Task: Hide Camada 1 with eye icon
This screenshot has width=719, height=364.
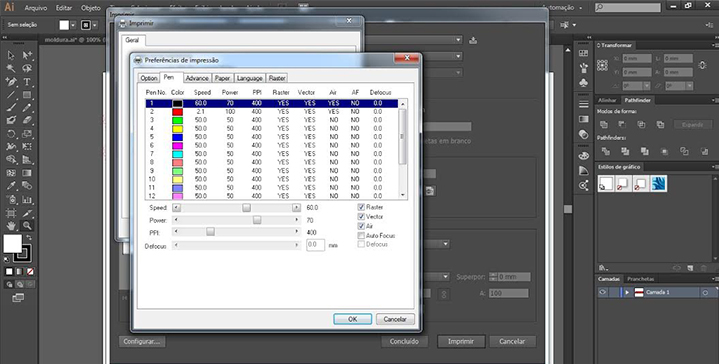Action: 603,292
